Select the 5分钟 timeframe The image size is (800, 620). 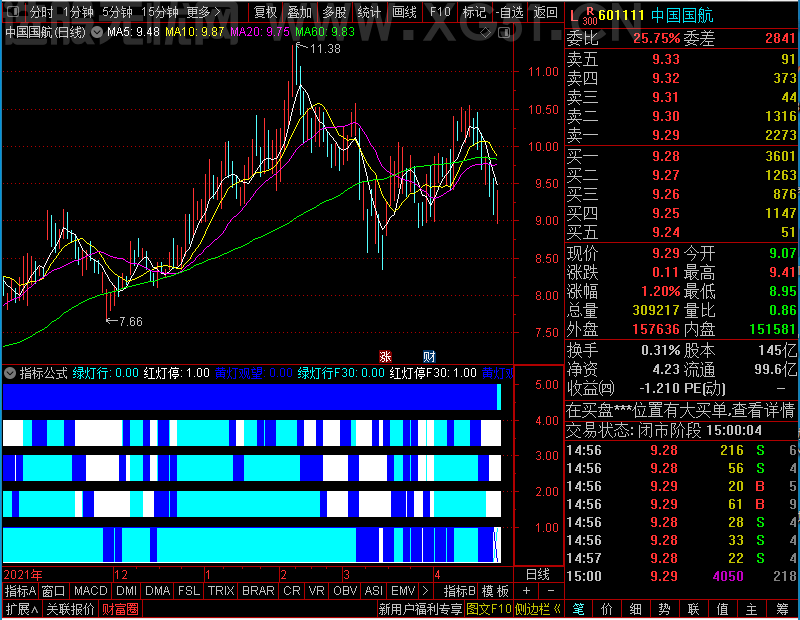click(x=117, y=12)
